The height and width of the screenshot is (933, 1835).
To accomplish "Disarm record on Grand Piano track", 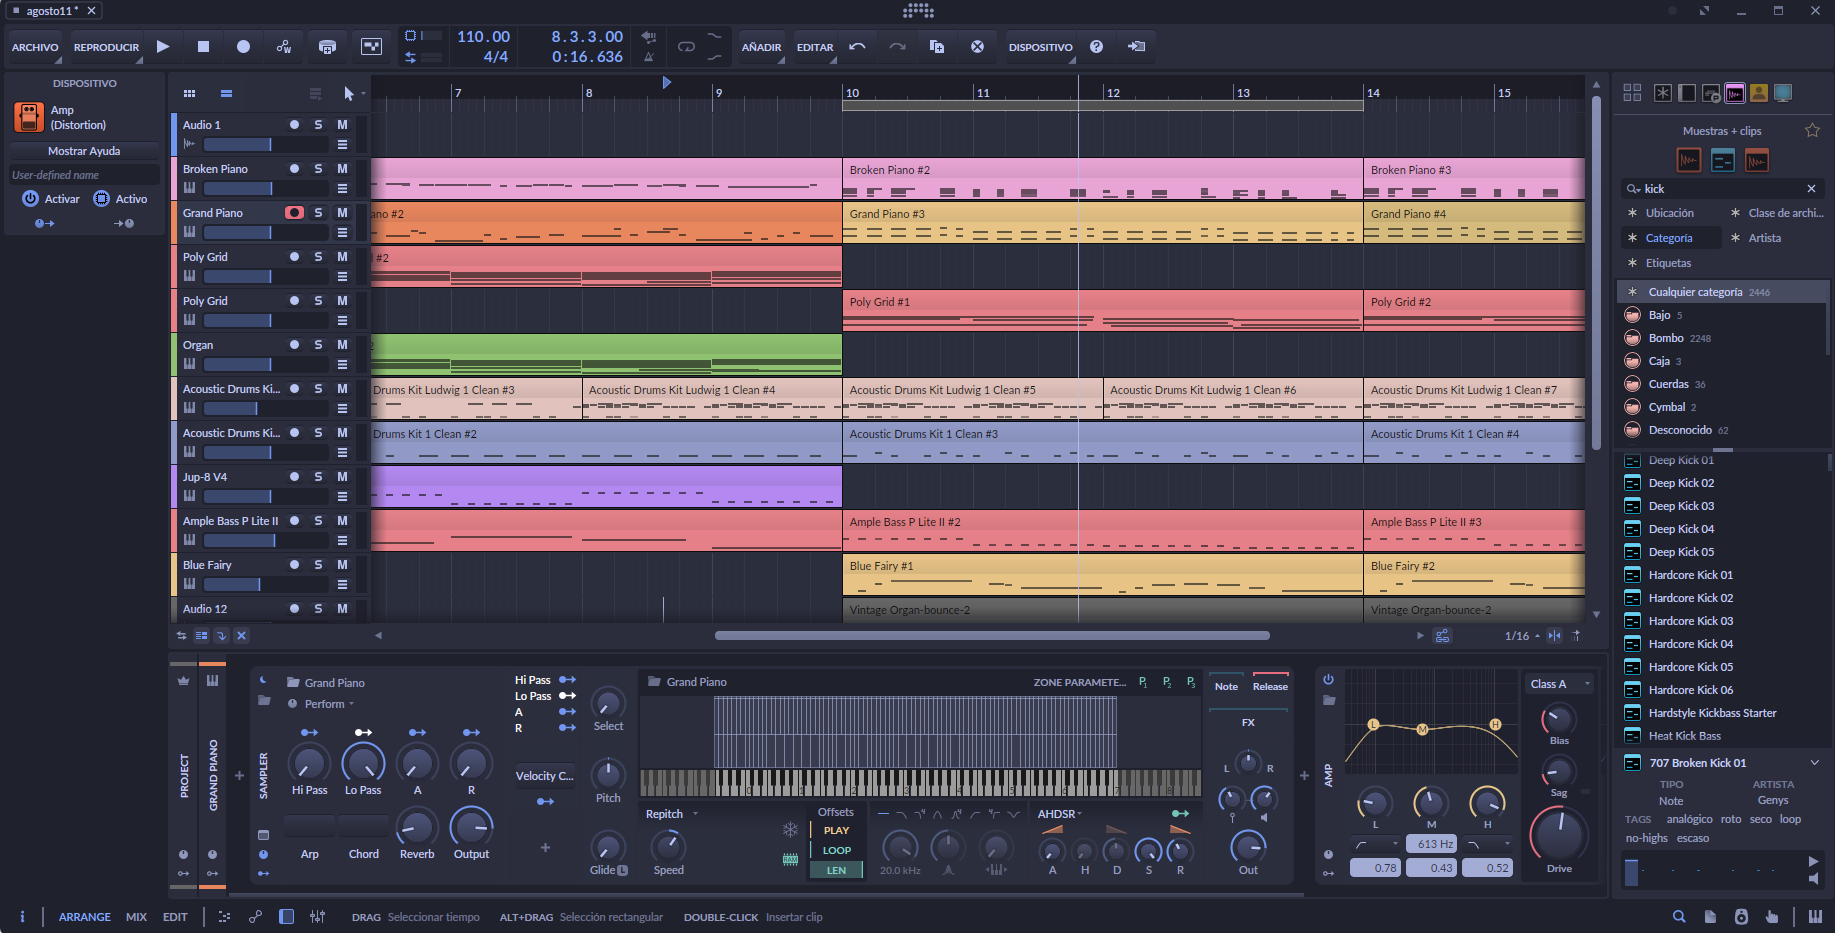I will [x=294, y=212].
